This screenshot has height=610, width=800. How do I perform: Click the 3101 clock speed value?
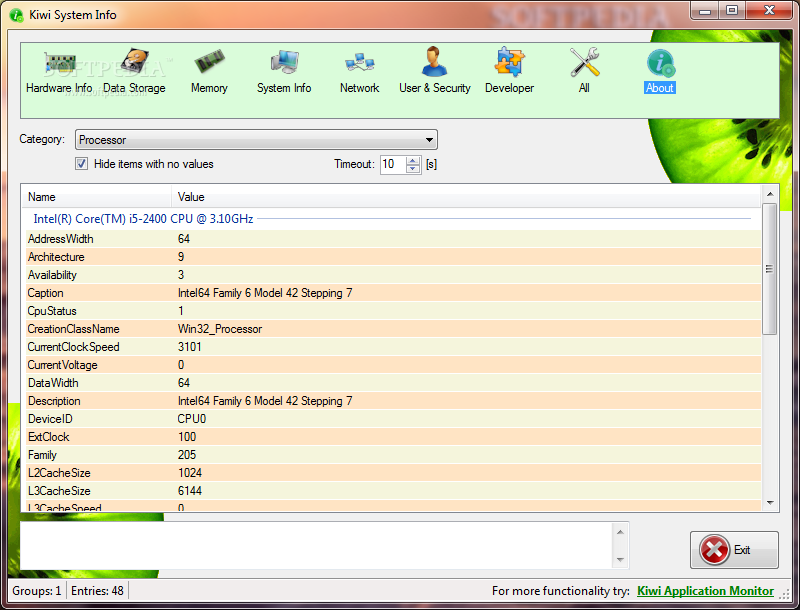(x=190, y=347)
